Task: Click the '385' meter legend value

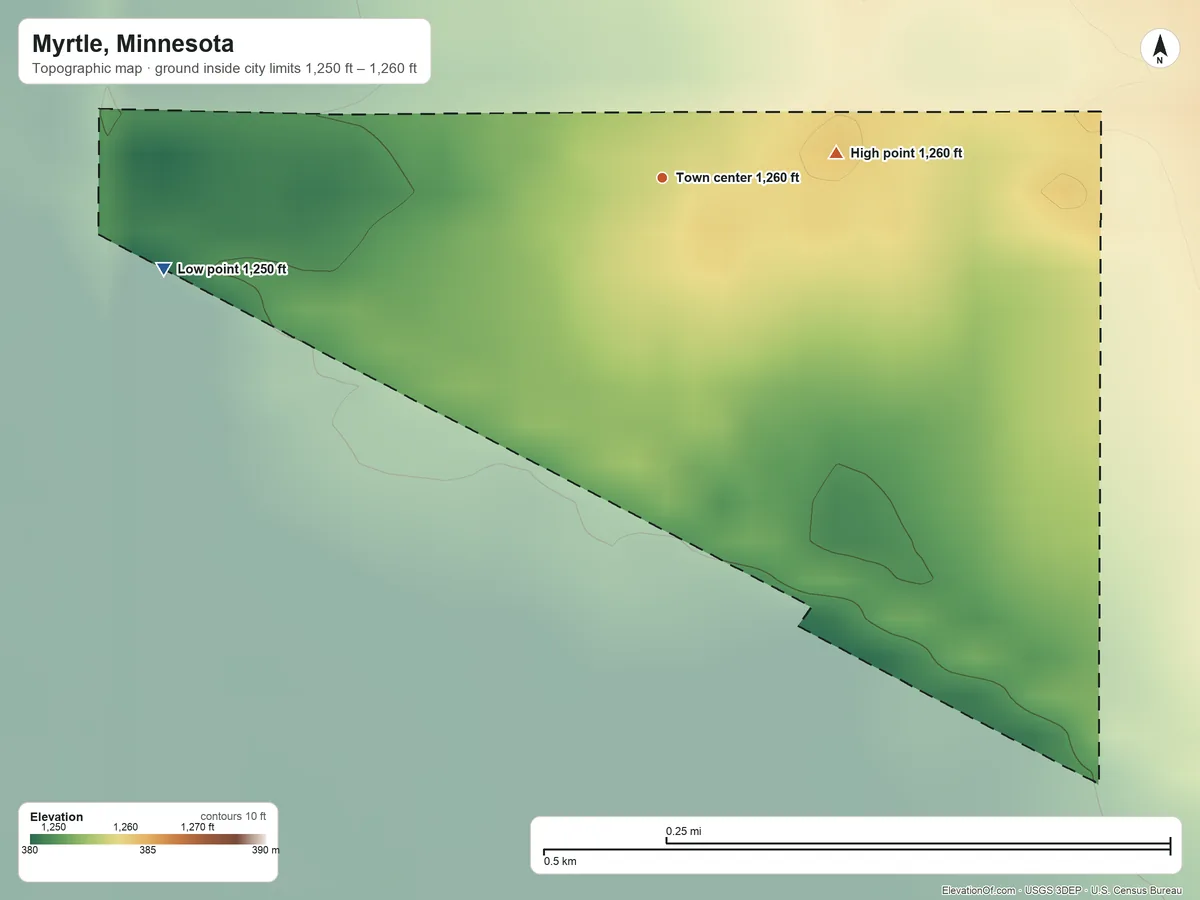Action: [x=148, y=851]
